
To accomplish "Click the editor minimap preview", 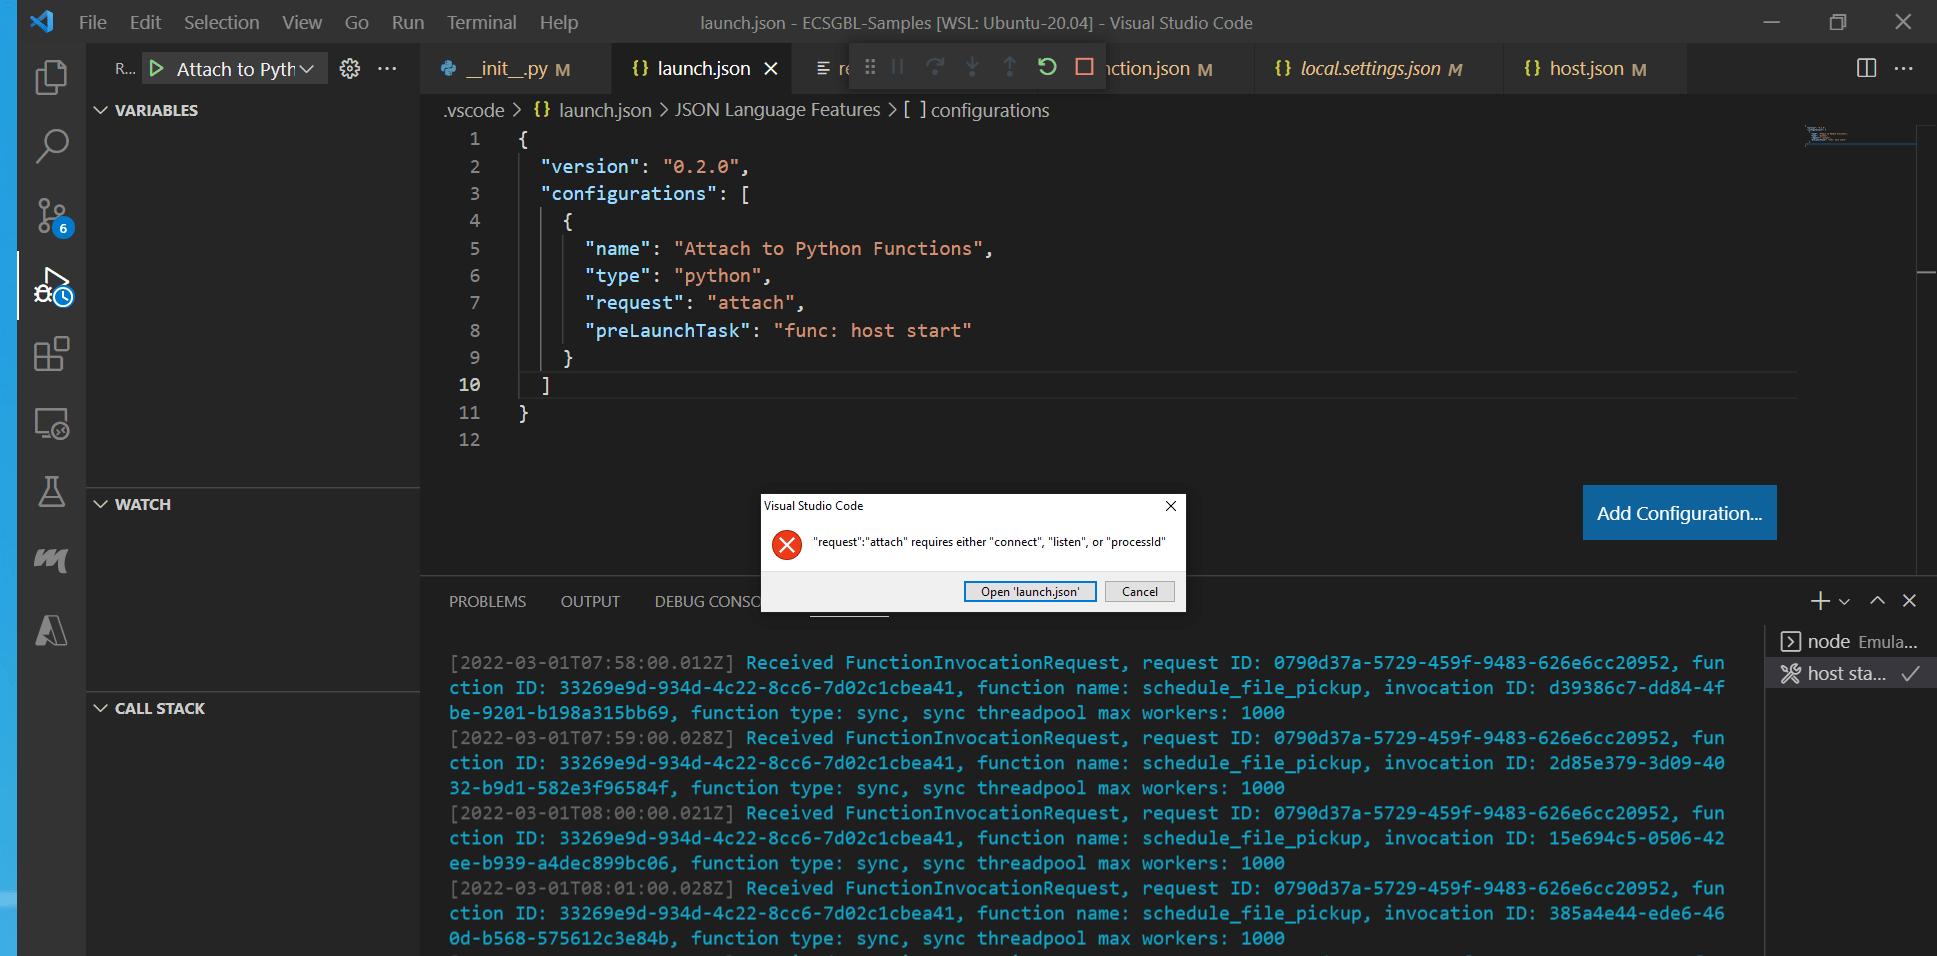I will click(x=1860, y=135).
